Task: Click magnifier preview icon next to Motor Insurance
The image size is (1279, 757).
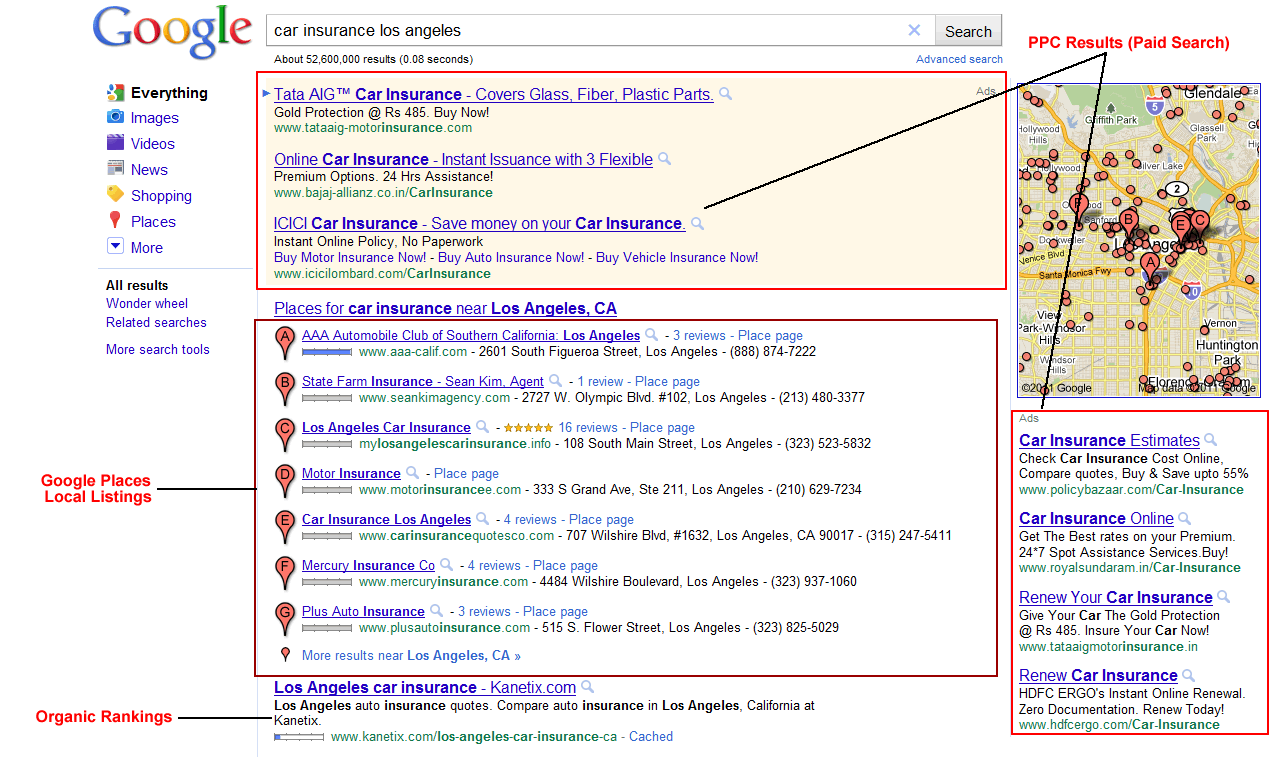Action: click(x=411, y=473)
